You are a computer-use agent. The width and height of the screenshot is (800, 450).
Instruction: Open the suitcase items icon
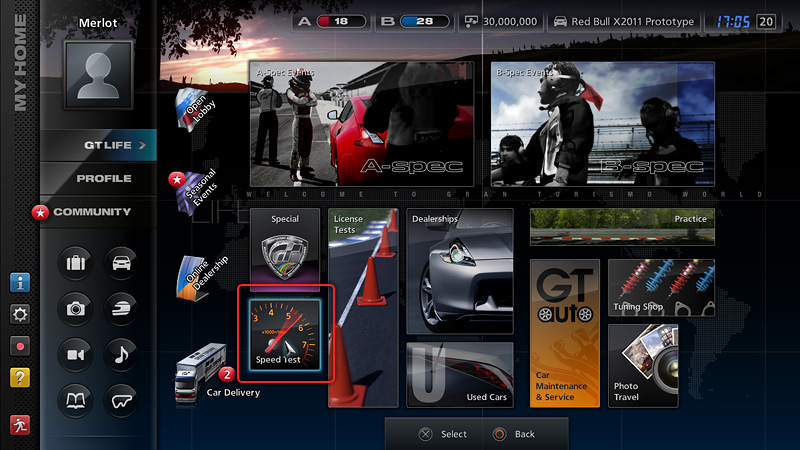(x=76, y=265)
